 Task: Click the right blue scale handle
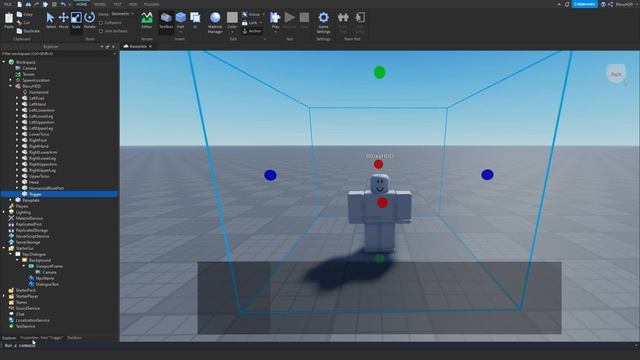tap(487, 175)
